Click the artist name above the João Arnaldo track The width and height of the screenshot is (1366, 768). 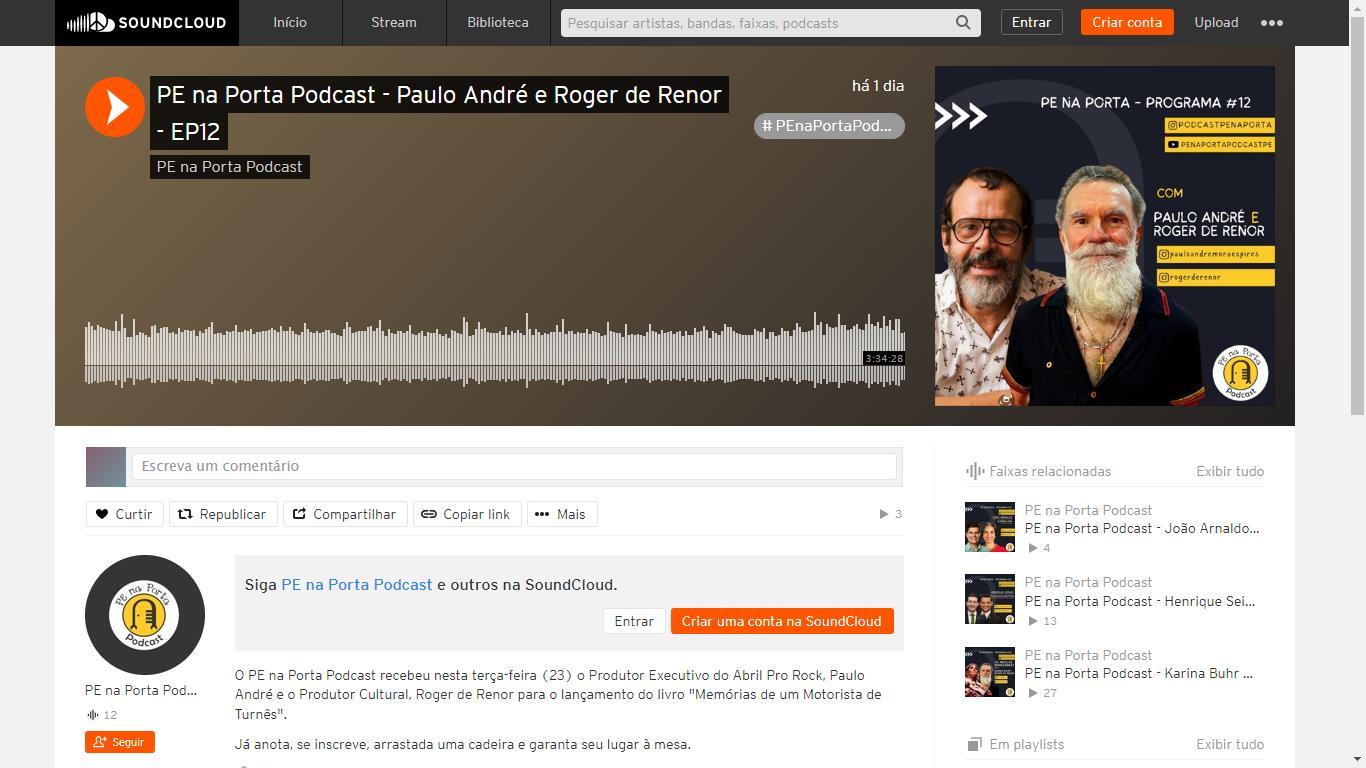tap(1088, 510)
